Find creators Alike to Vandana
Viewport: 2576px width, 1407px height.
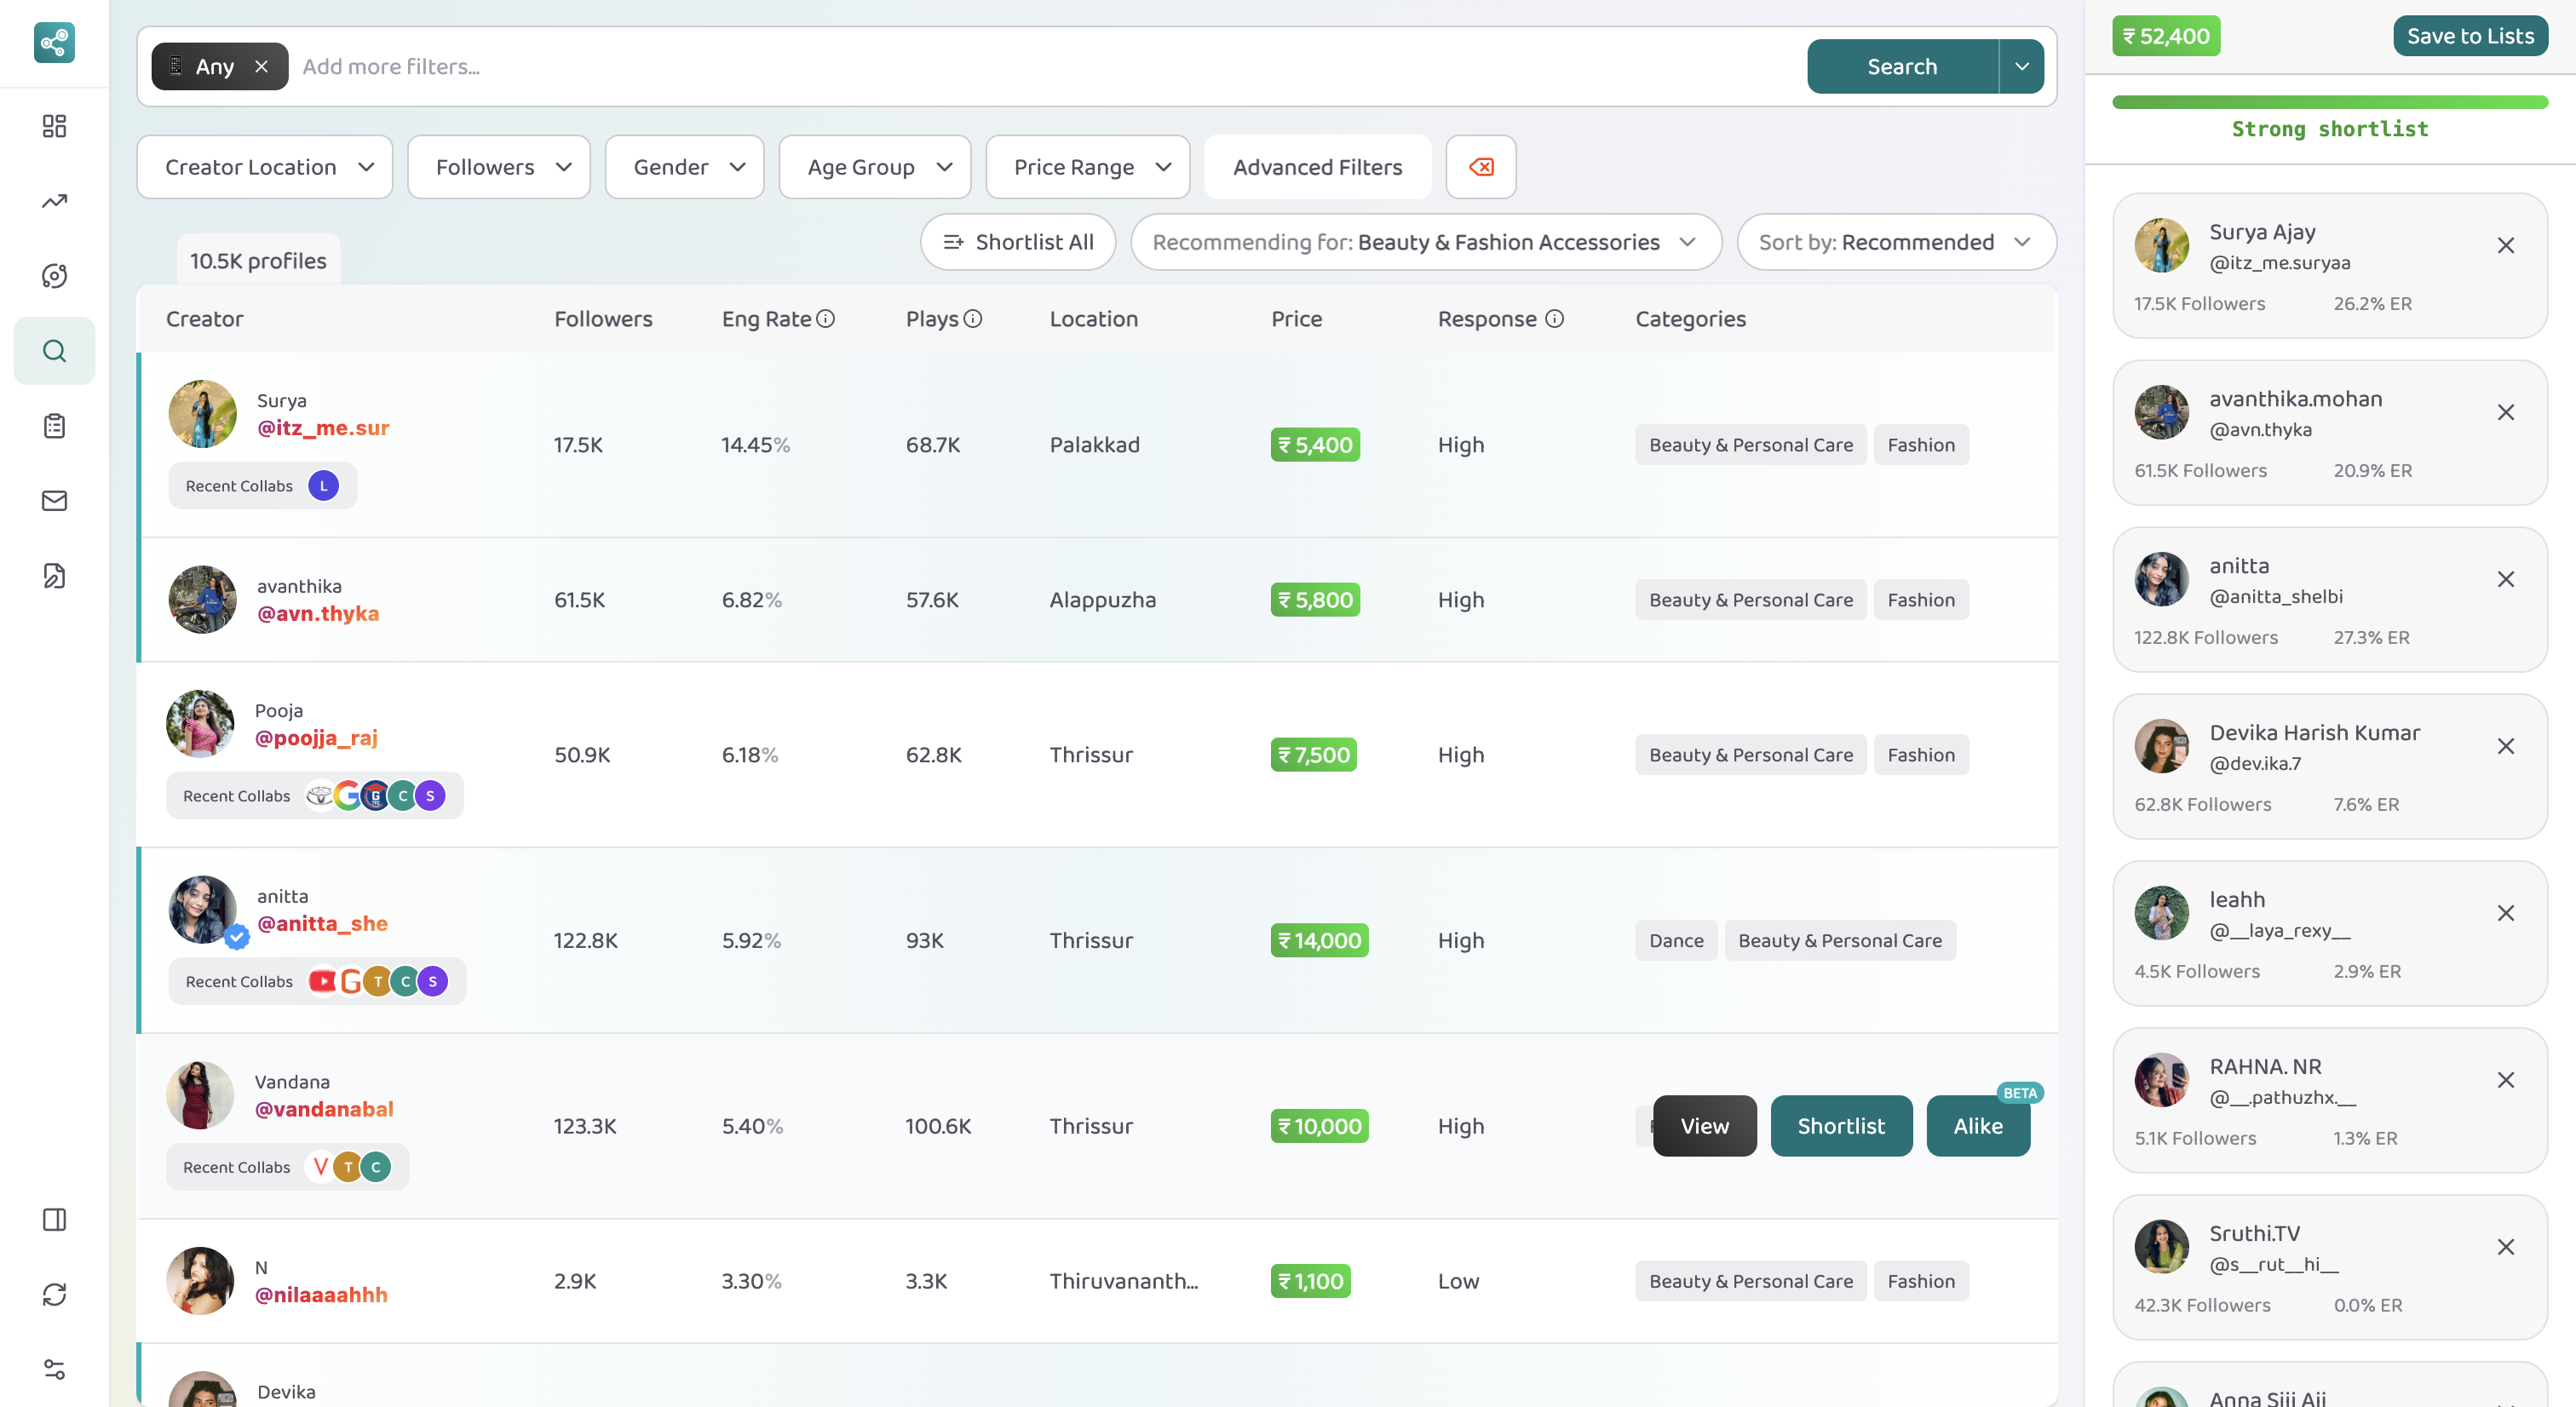(x=1978, y=1126)
